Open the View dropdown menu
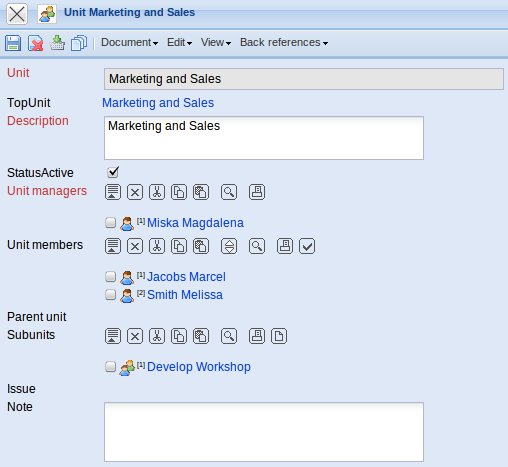Viewport: 508px width, 467px height. click(x=216, y=43)
